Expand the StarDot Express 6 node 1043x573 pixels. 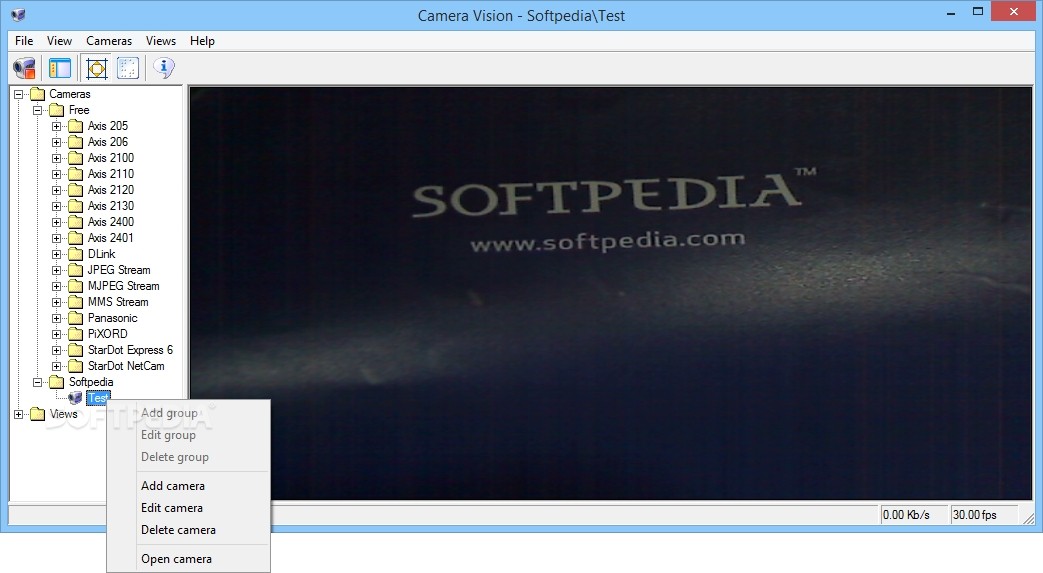[57, 350]
